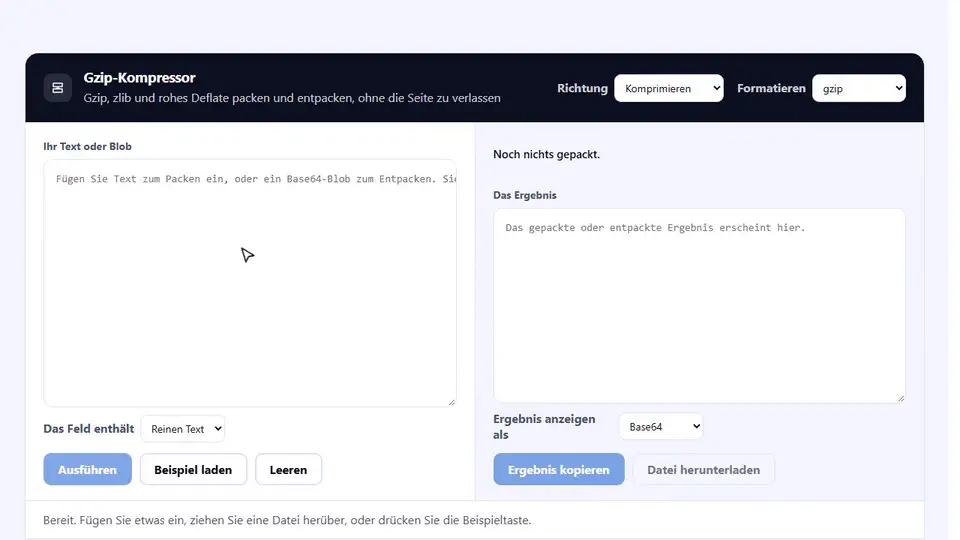
Task: Click the 'Ihr Text oder Blob' label
Action: (88, 146)
